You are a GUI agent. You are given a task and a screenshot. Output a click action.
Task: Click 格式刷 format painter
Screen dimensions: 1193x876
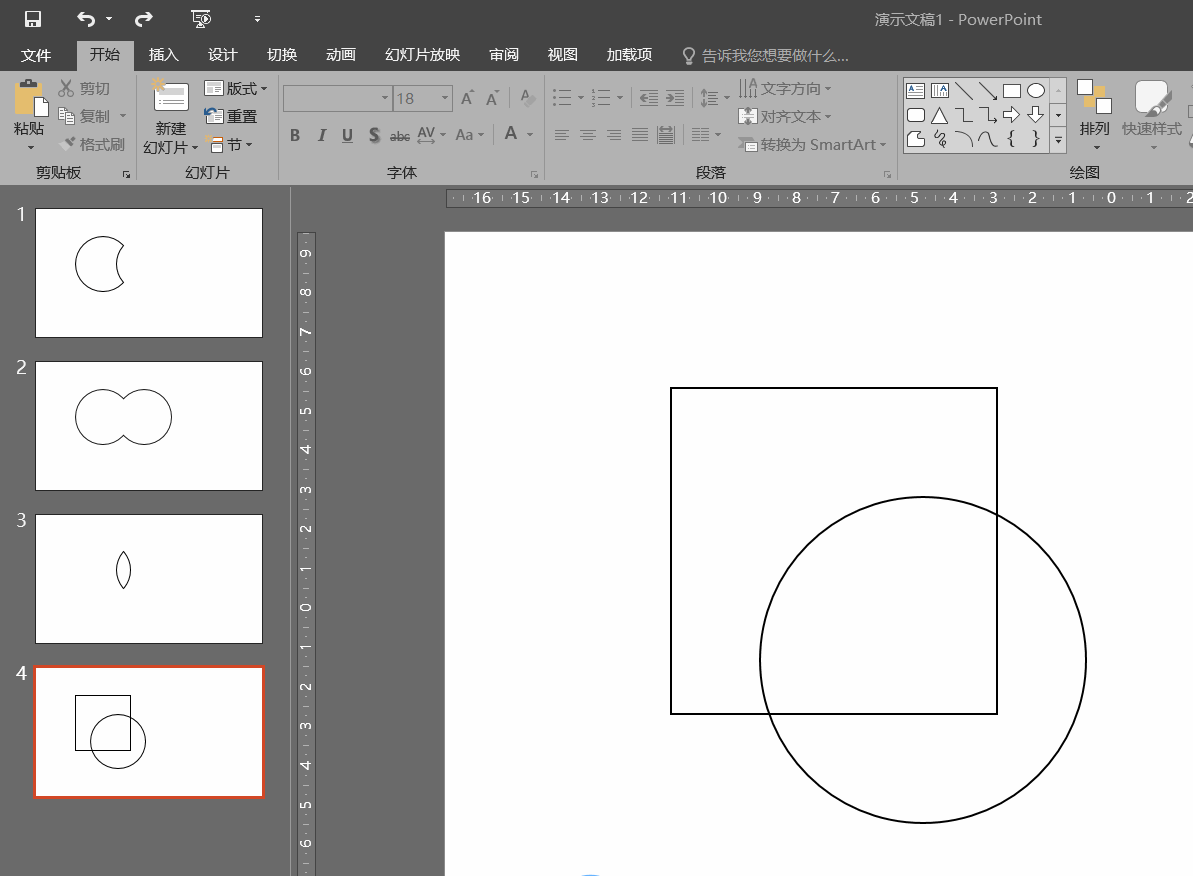91,144
